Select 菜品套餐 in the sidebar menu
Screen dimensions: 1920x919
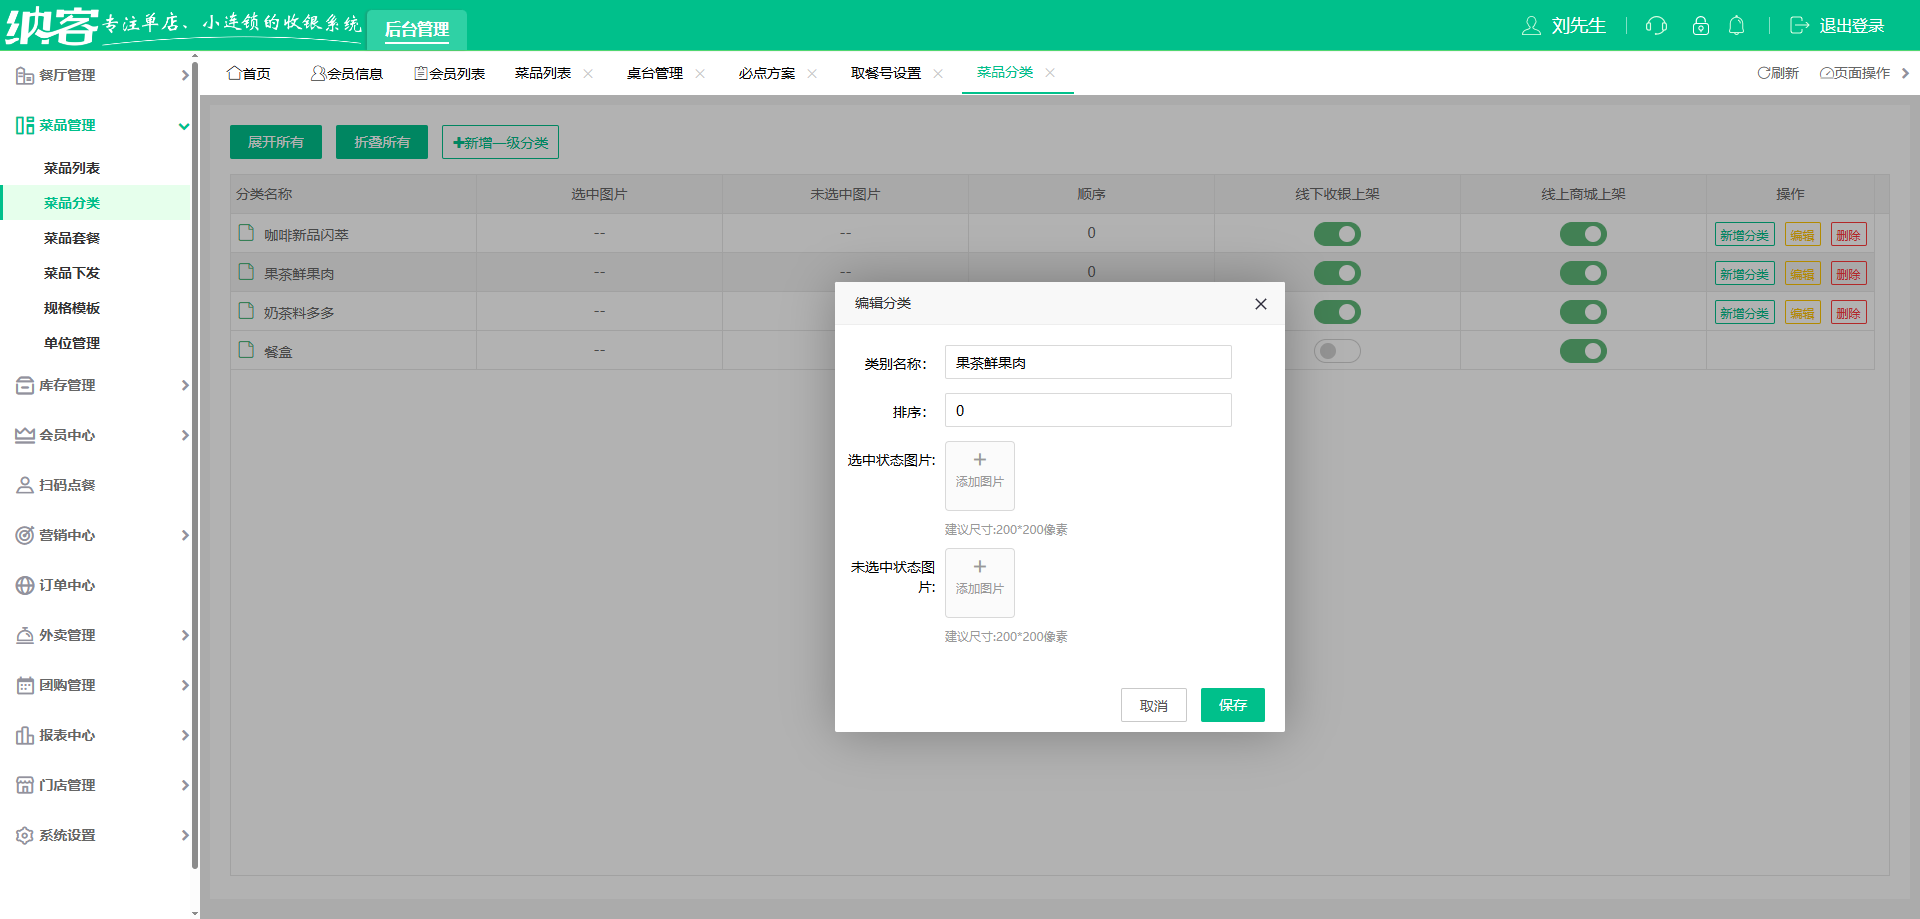click(72, 238)
